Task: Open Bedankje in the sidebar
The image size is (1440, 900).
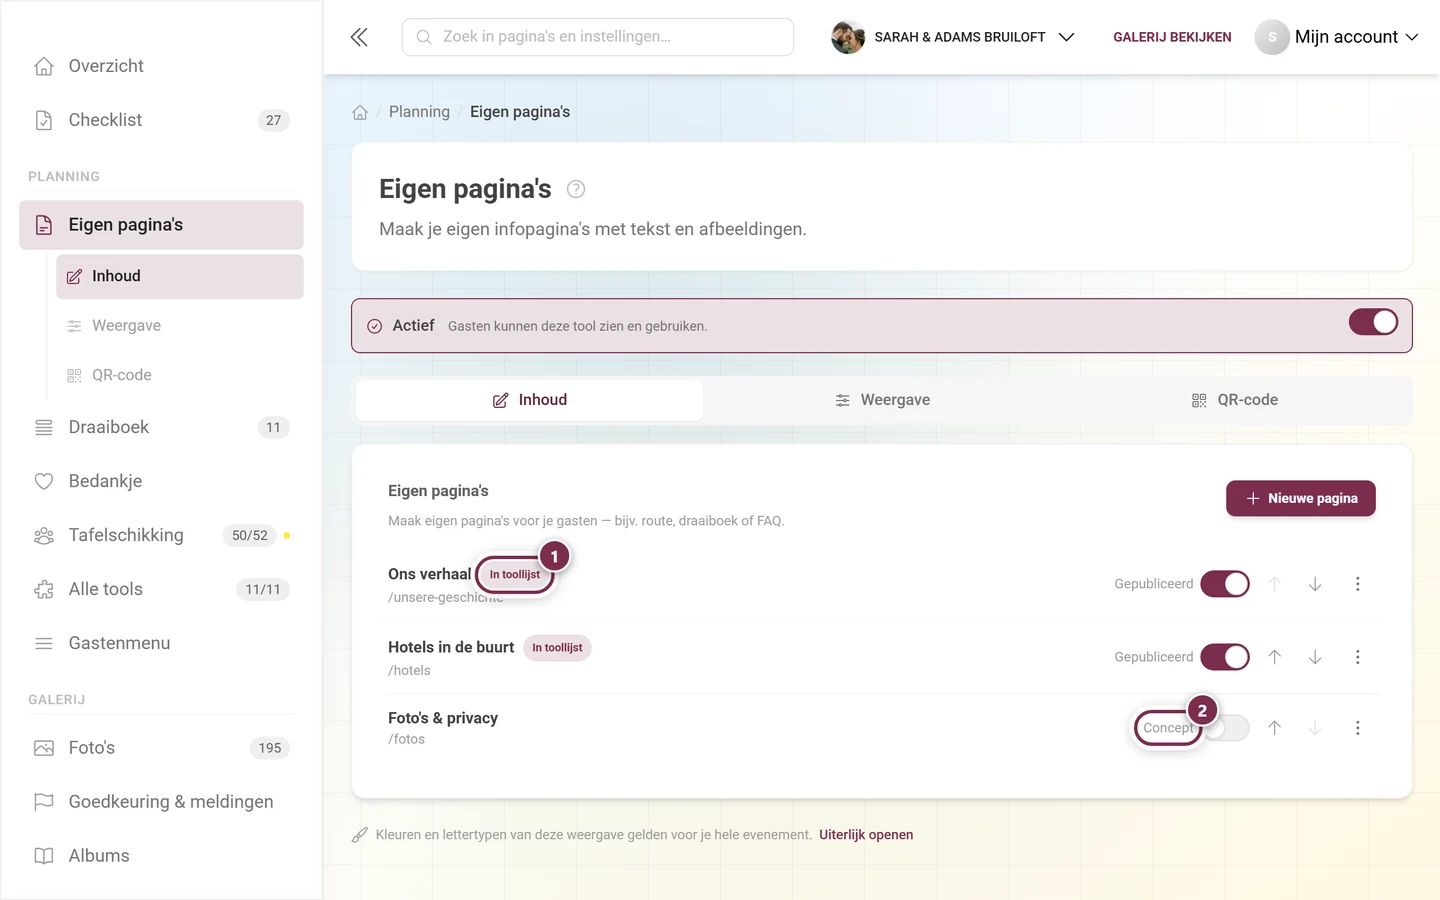Action: (x=161, y=481)
